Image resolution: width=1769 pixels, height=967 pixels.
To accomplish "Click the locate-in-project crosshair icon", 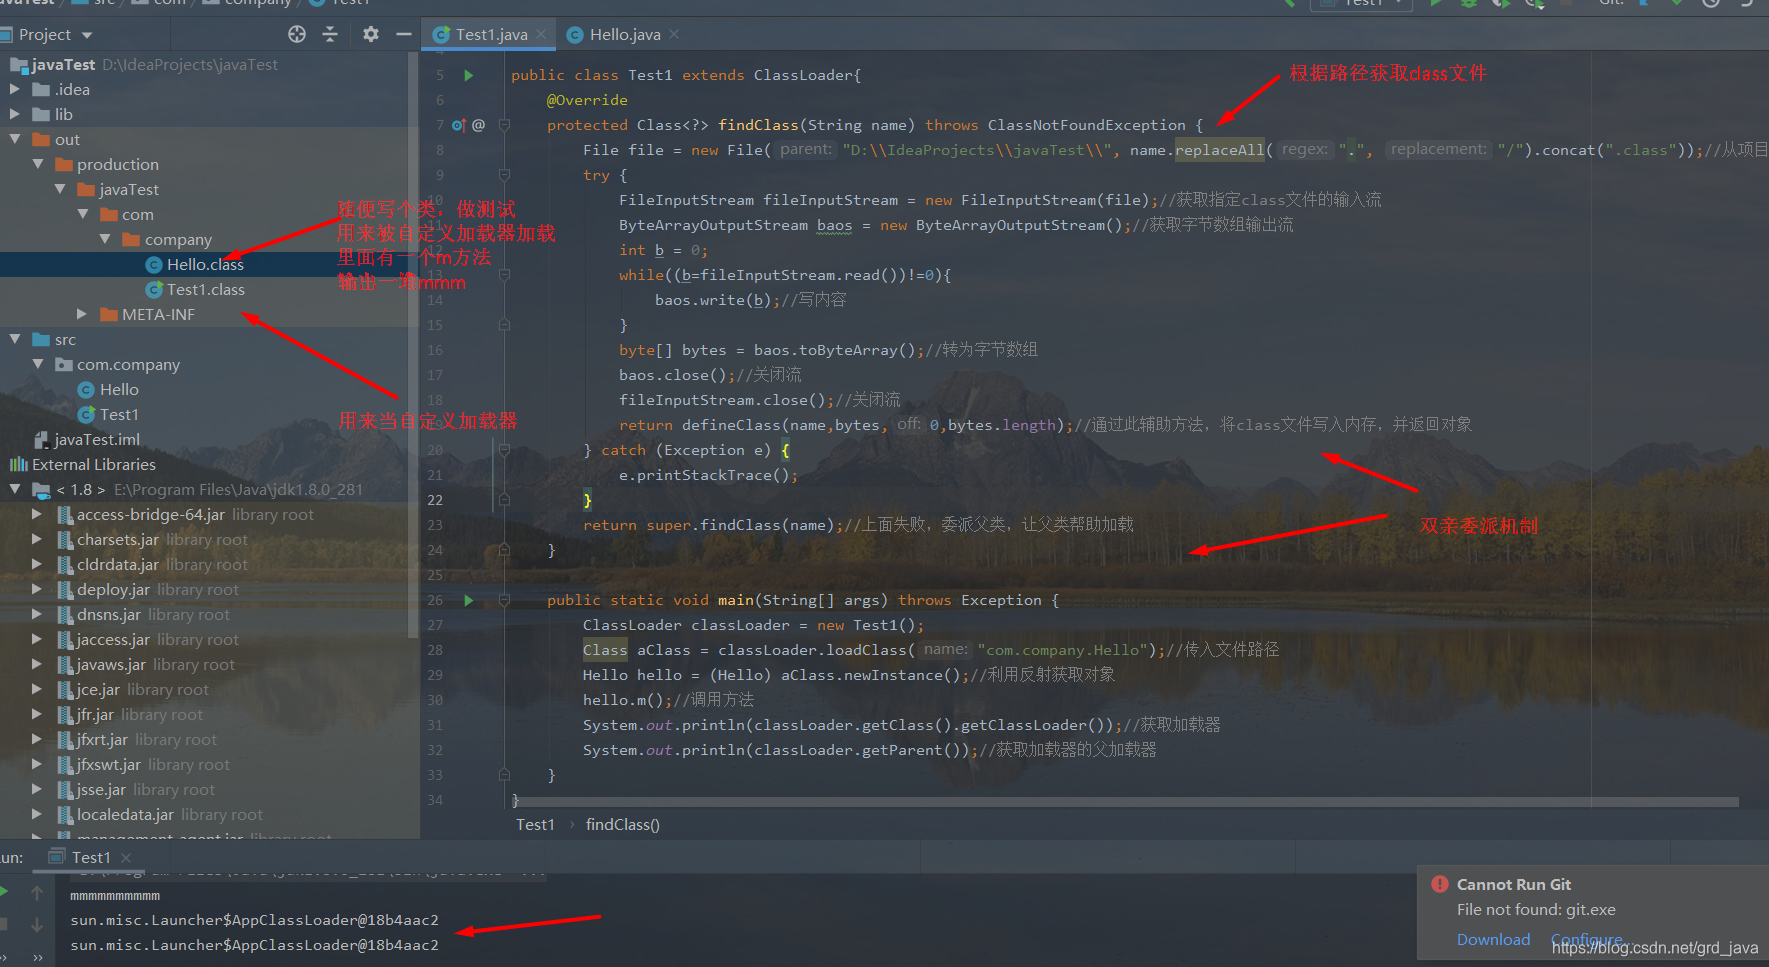I will pos(297,34).
